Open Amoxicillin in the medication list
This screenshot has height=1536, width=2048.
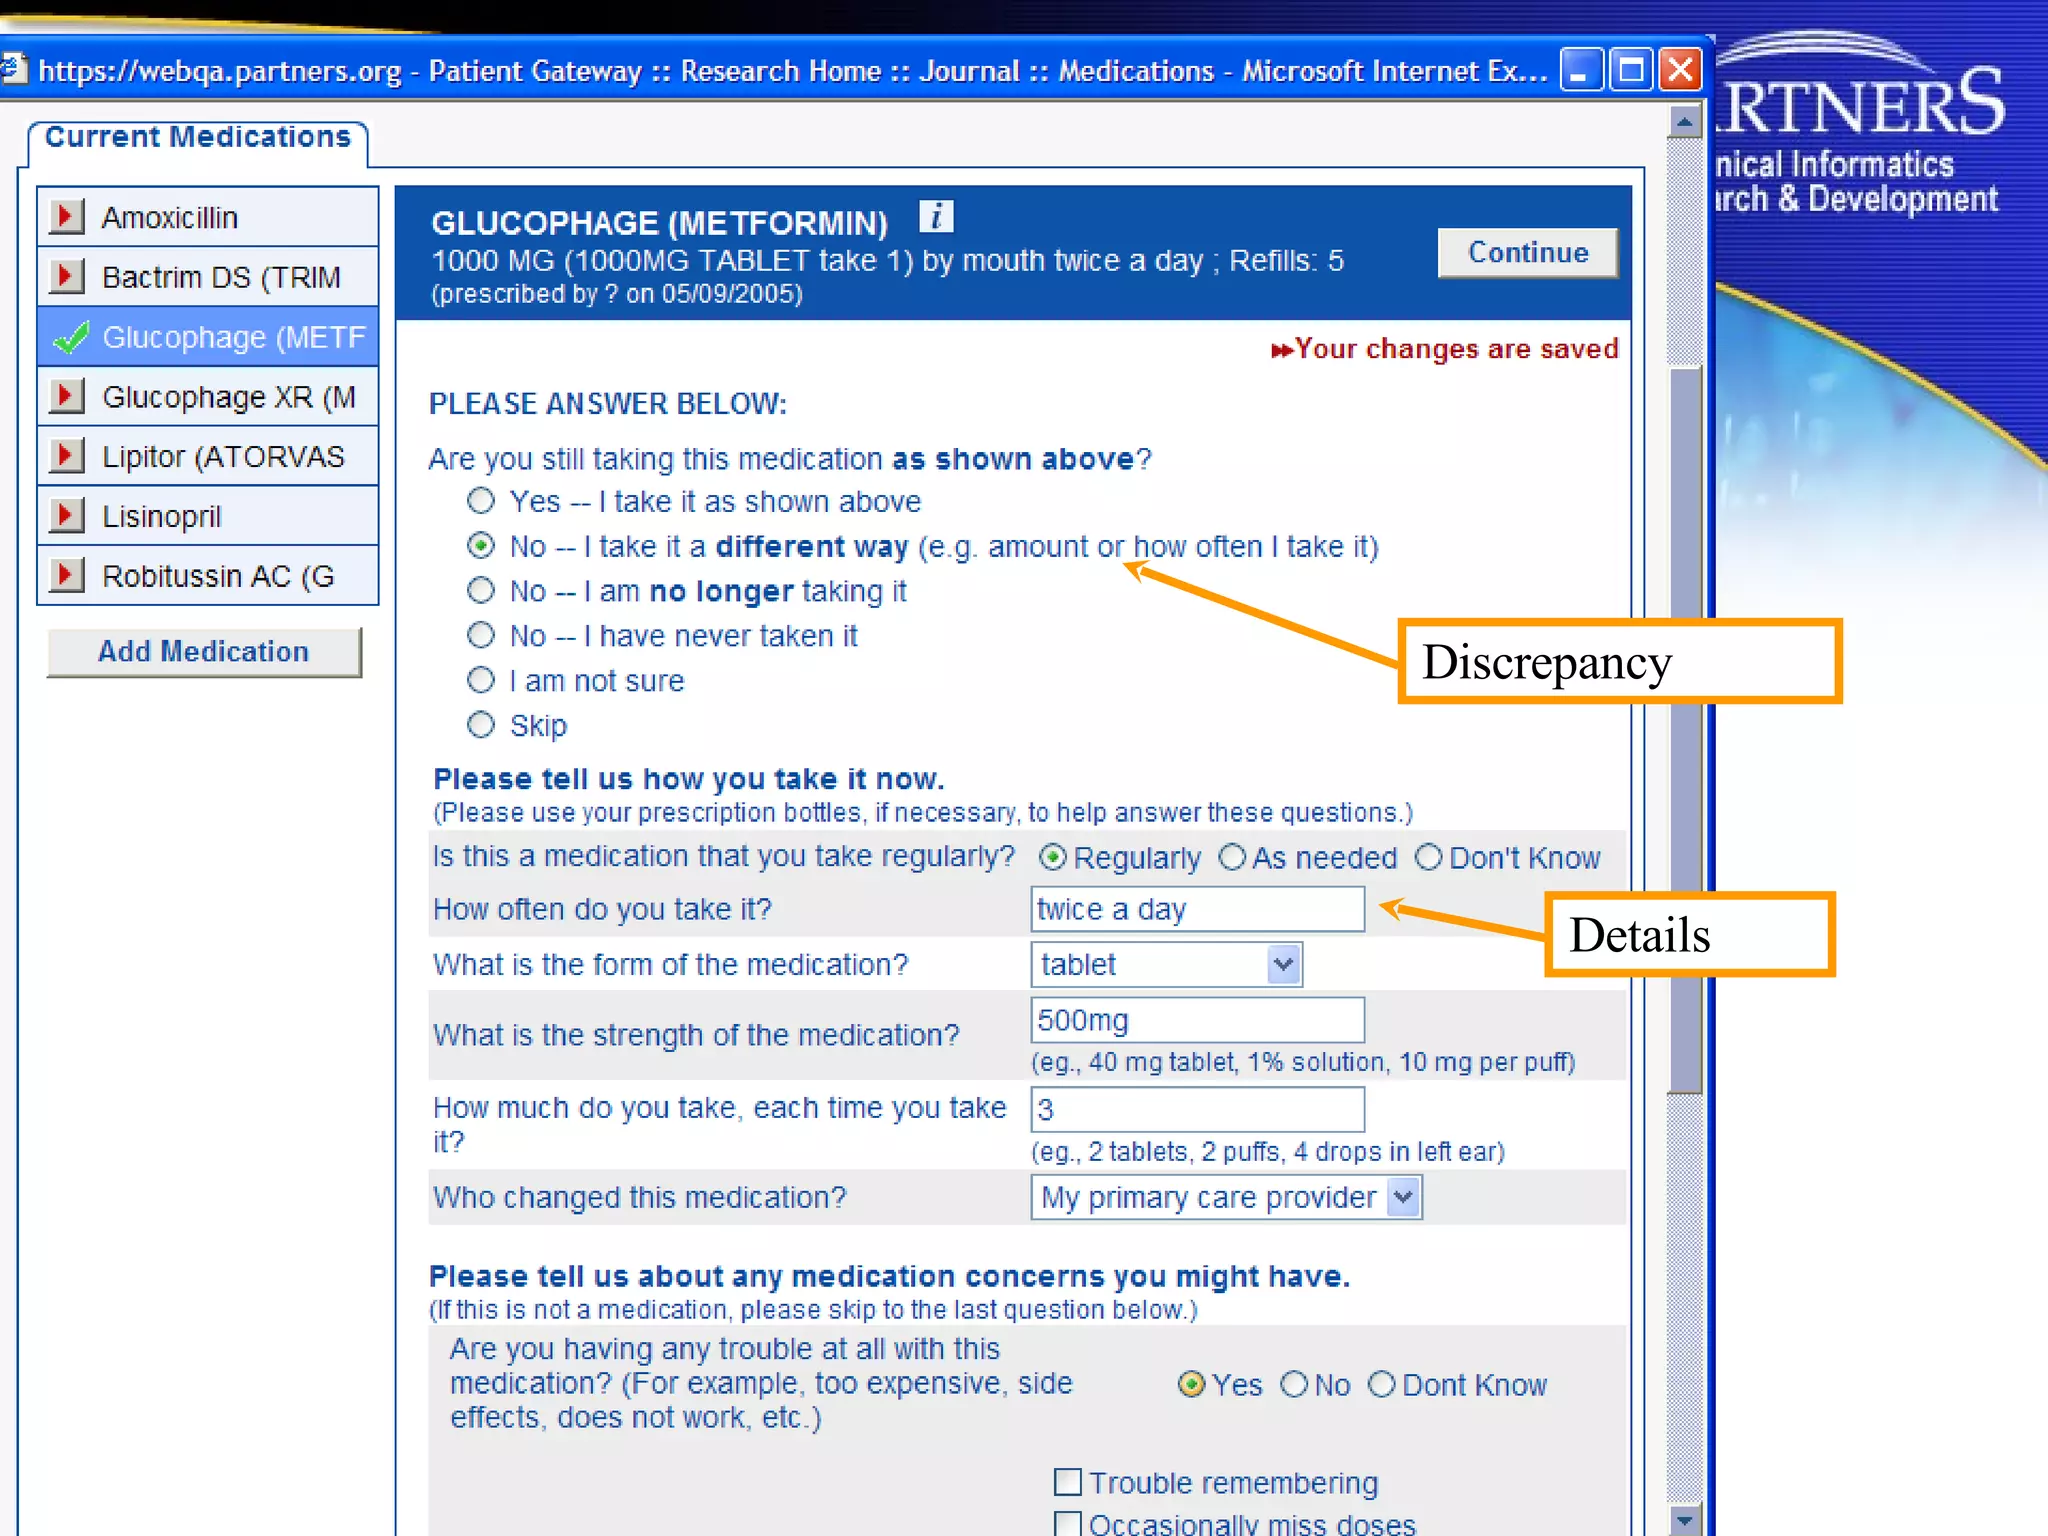208,217
